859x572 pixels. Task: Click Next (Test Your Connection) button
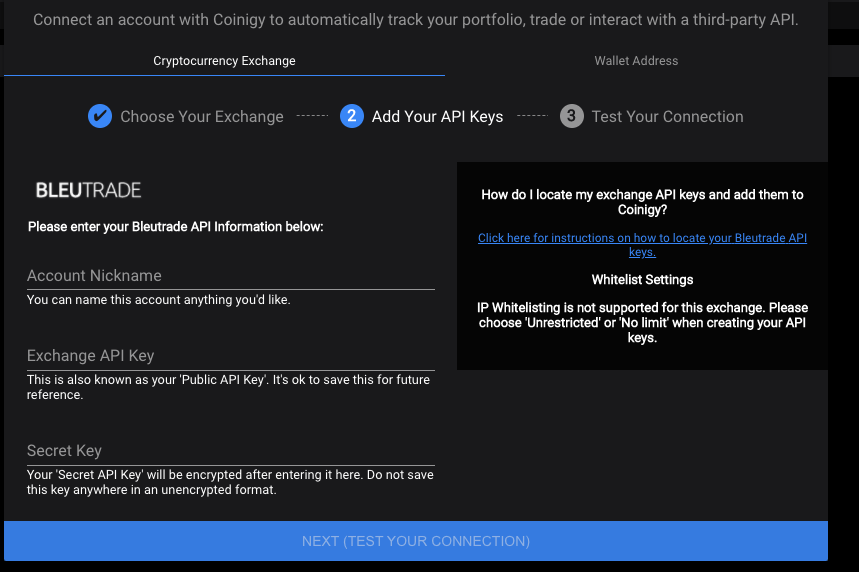[x=416, y=541]
